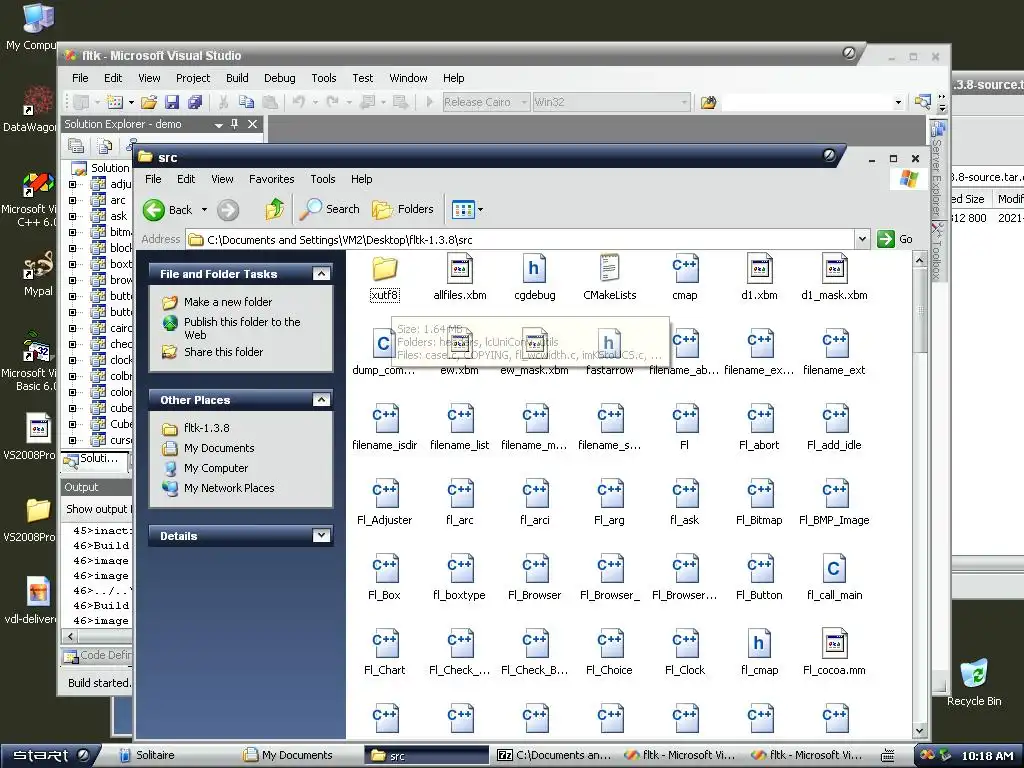The image size is (1024, 768).
Task: Click the green Go button
Action: point(895,239)
